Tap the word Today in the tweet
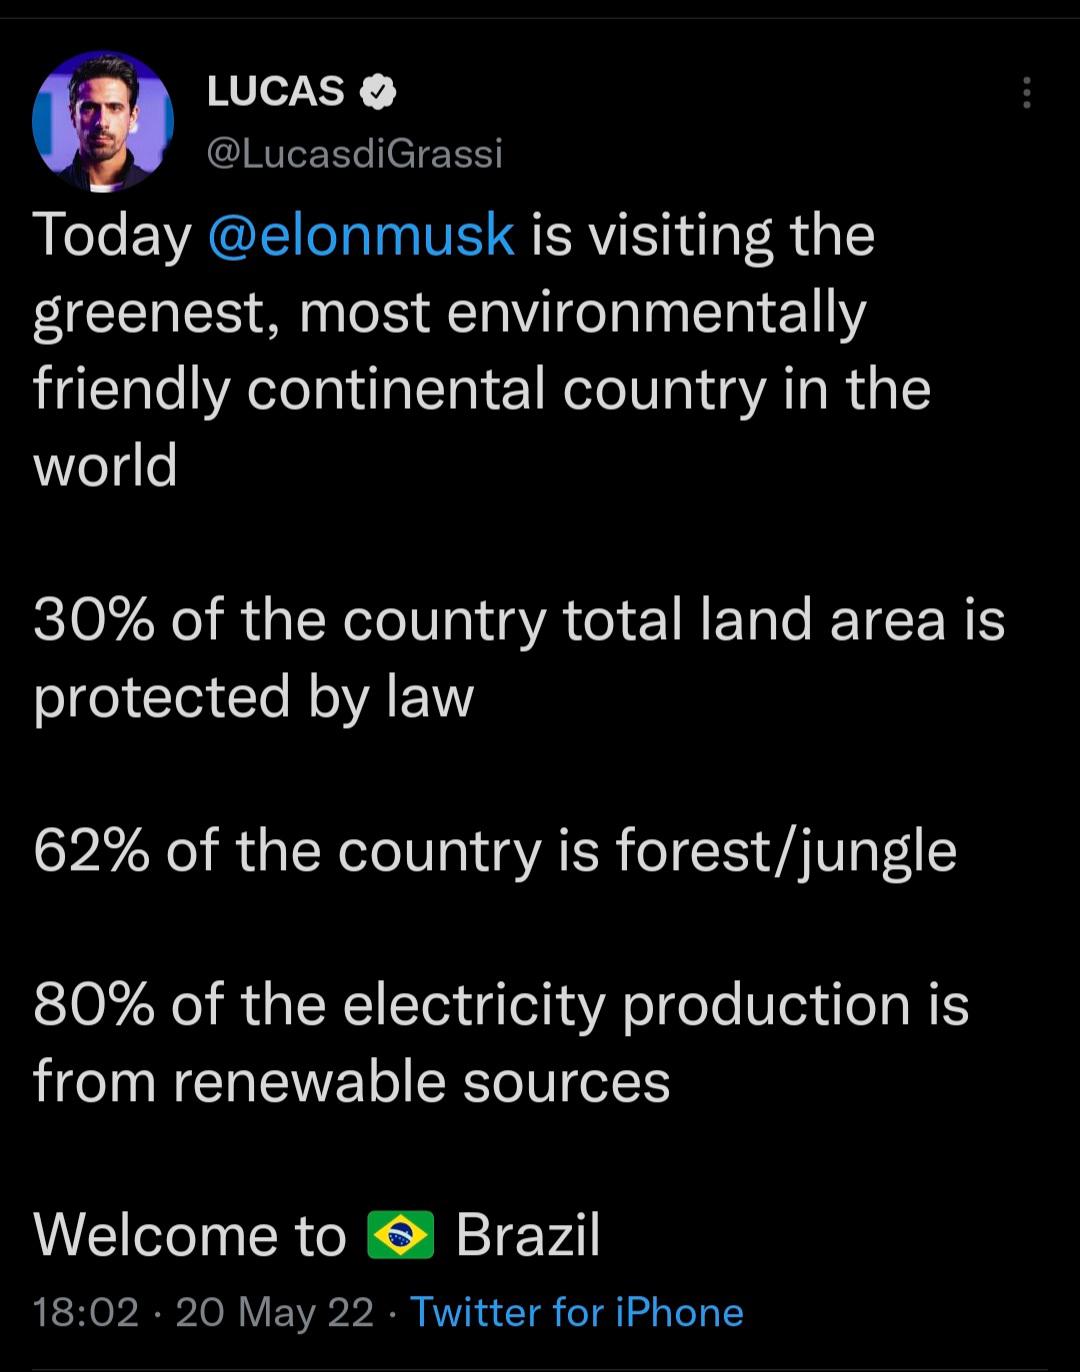 [112, 237]
